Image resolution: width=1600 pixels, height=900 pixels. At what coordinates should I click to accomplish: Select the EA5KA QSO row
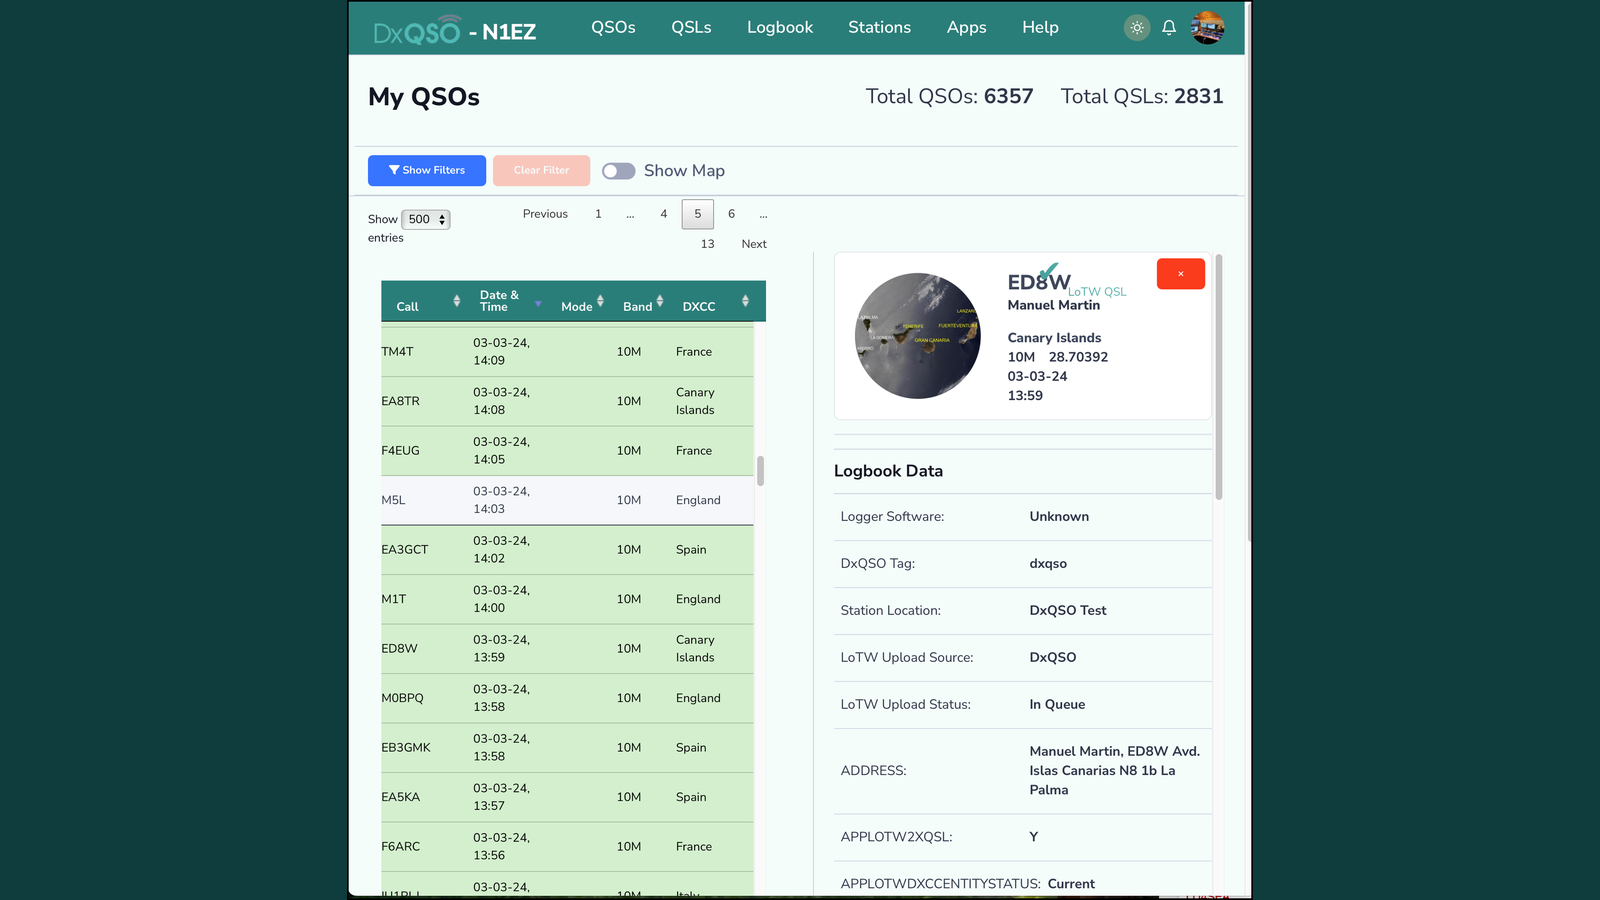tap(567, 797)
